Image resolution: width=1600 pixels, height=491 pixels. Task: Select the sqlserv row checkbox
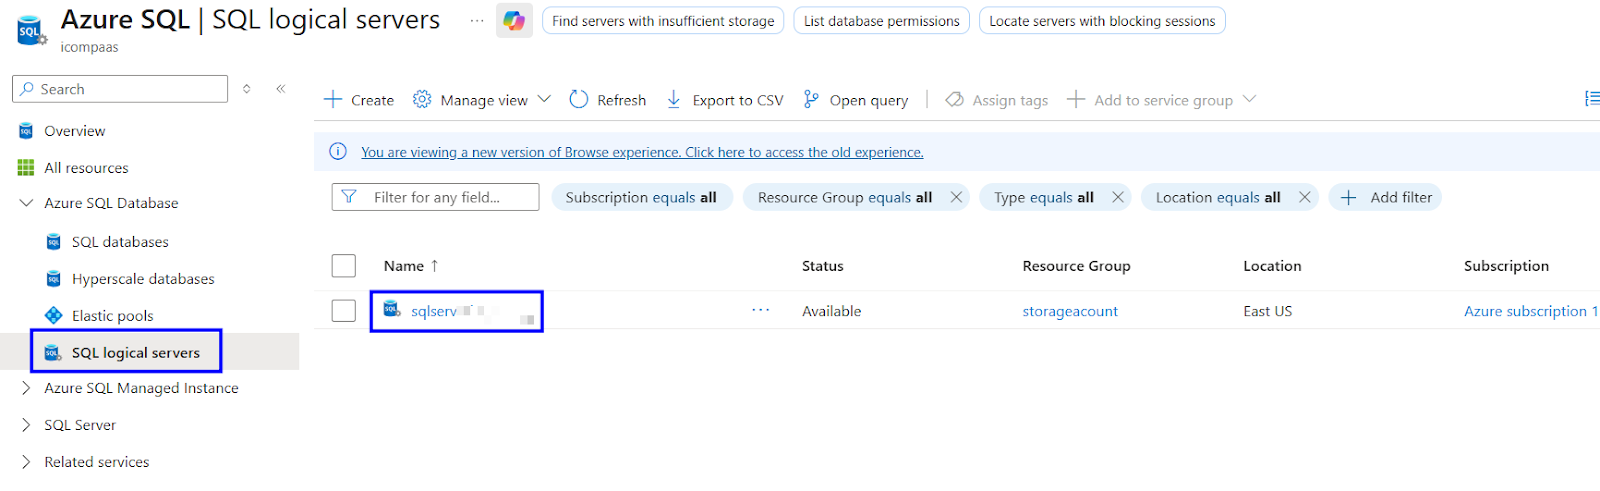tap(344, 311)
